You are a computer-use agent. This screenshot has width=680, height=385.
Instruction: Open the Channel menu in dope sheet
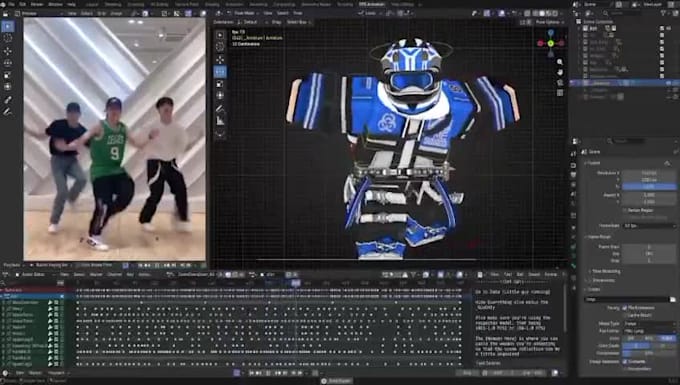click(114, 275)
